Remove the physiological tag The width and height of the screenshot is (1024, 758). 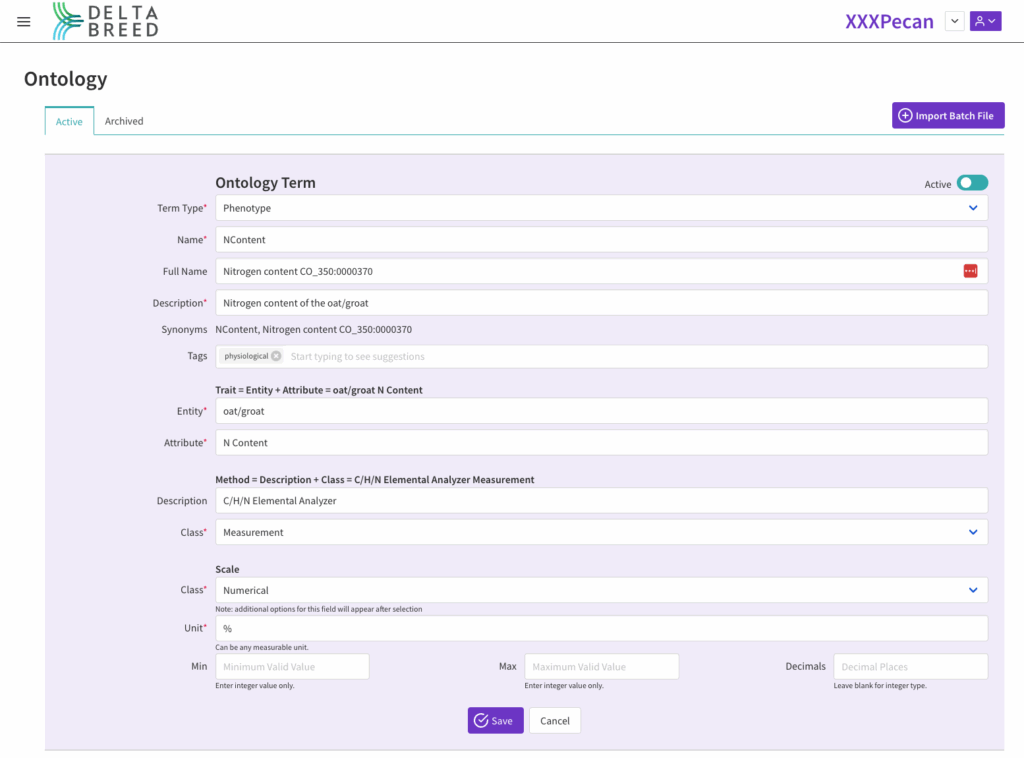click(276, 356)
